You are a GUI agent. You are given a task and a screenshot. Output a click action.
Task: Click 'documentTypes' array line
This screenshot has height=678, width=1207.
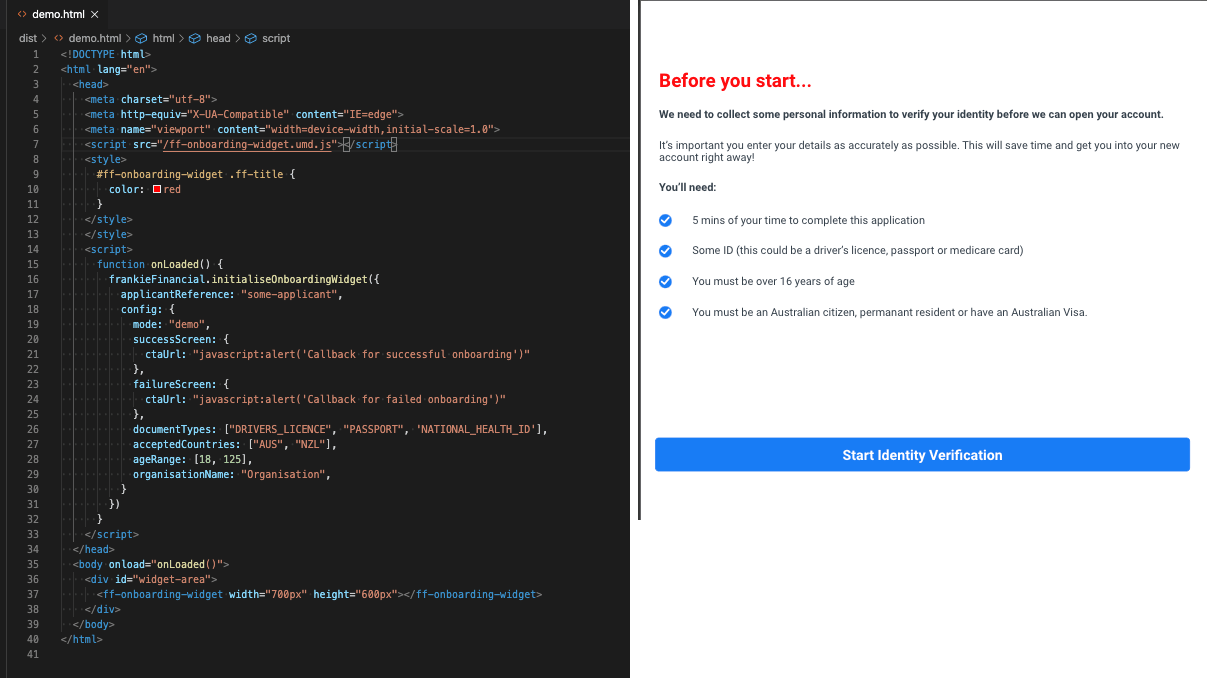(x=341, y=429)
